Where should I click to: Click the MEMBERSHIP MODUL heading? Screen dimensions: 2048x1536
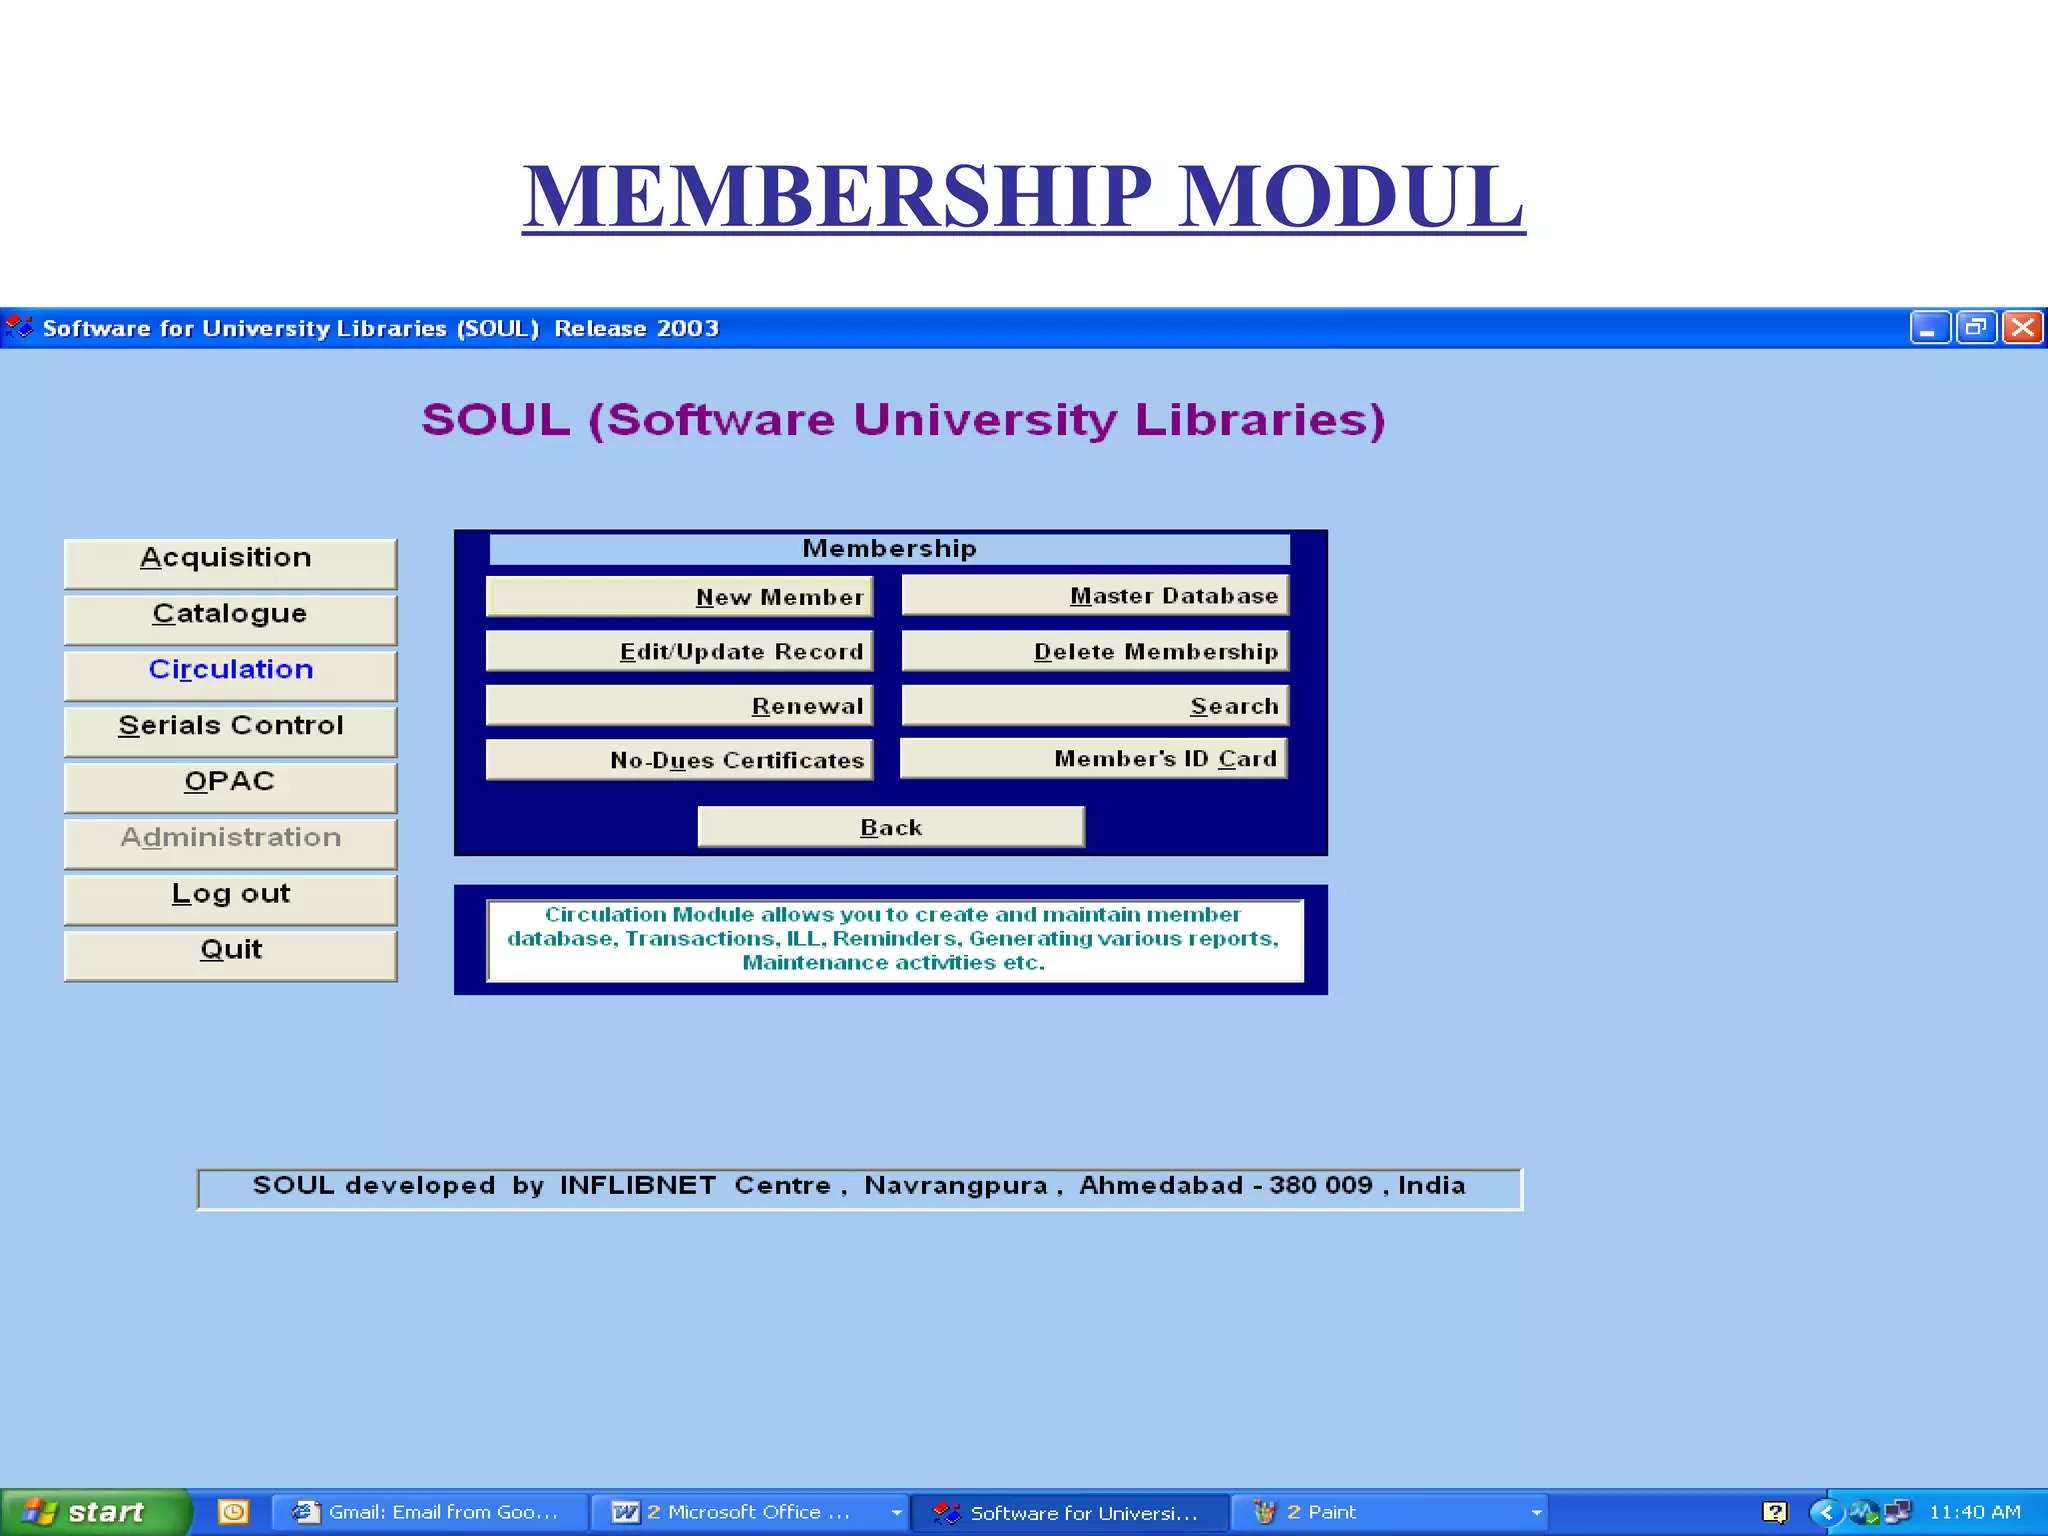point(1023,196)
